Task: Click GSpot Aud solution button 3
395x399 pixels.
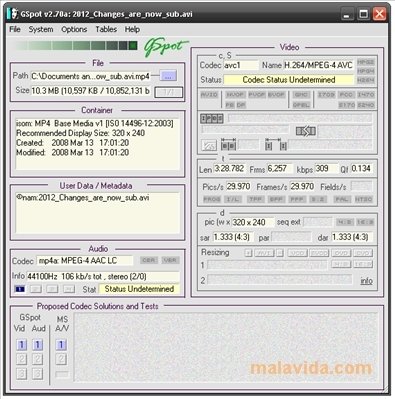Action: click(37, 373)
